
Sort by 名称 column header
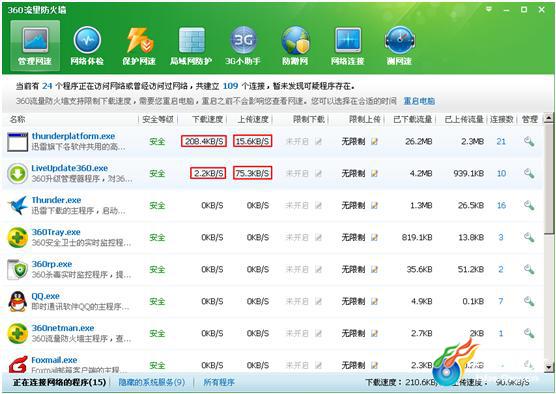click(x=17, y=120)
